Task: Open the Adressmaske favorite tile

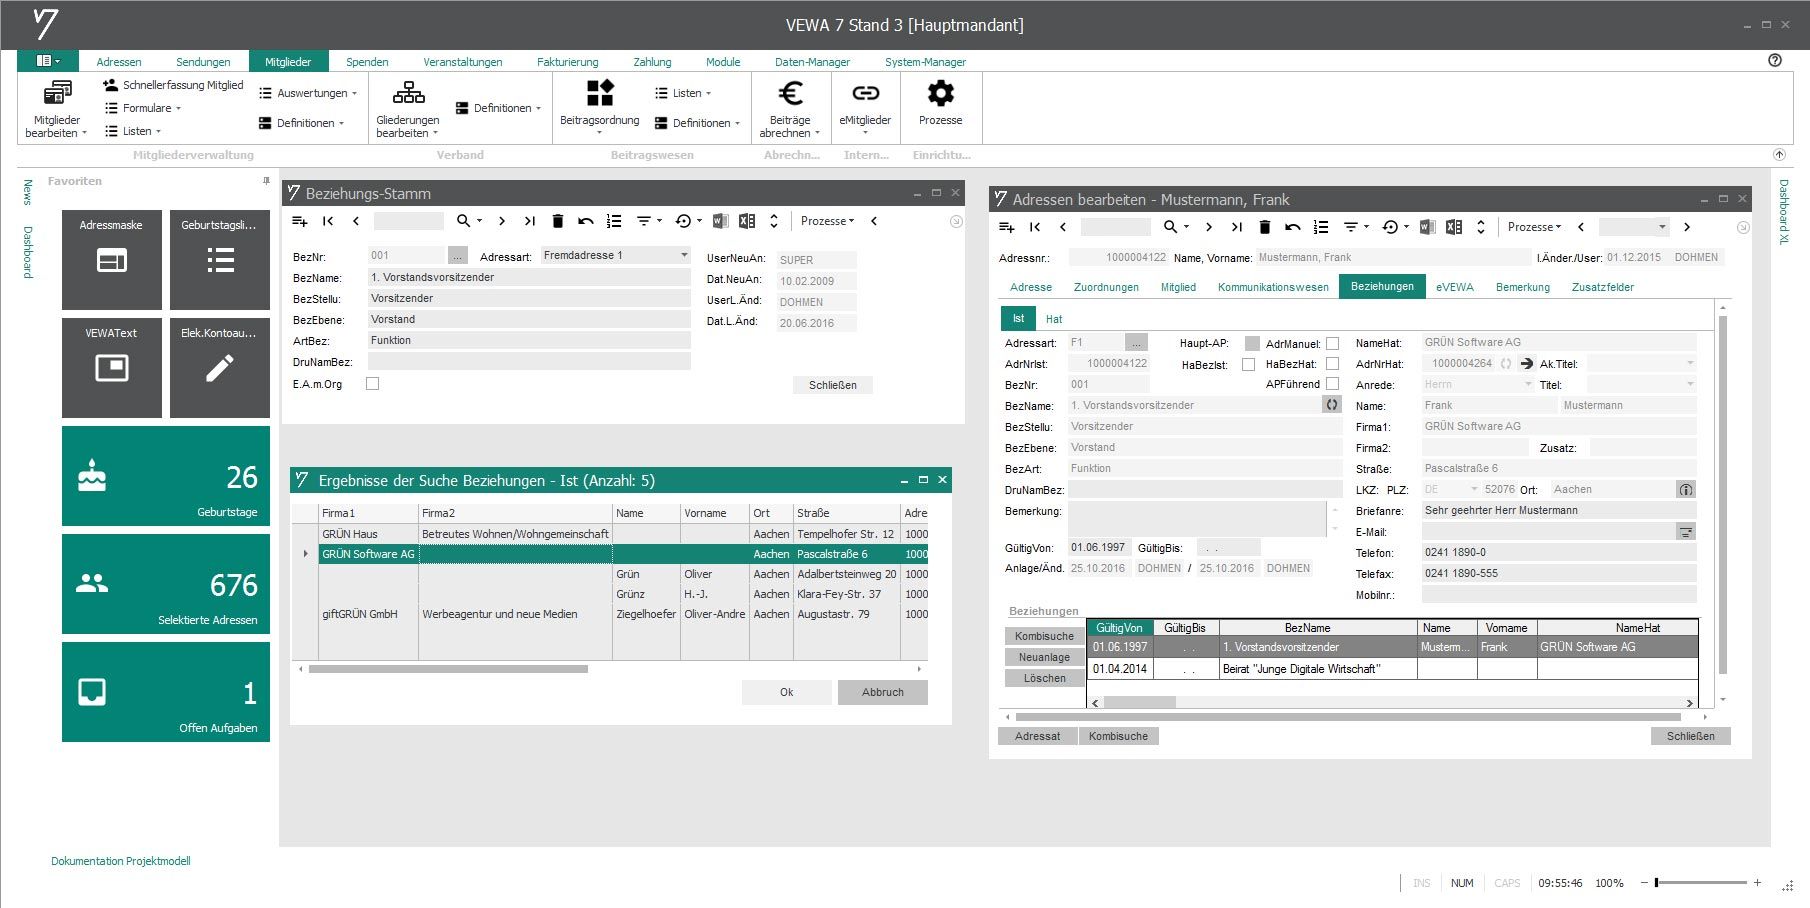Action: (x=112, y=260)
